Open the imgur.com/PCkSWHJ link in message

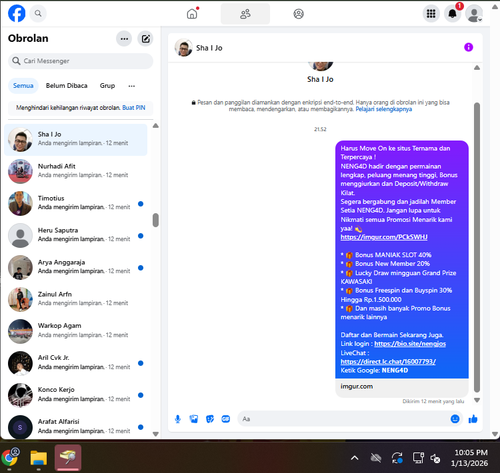click(384, 237)
